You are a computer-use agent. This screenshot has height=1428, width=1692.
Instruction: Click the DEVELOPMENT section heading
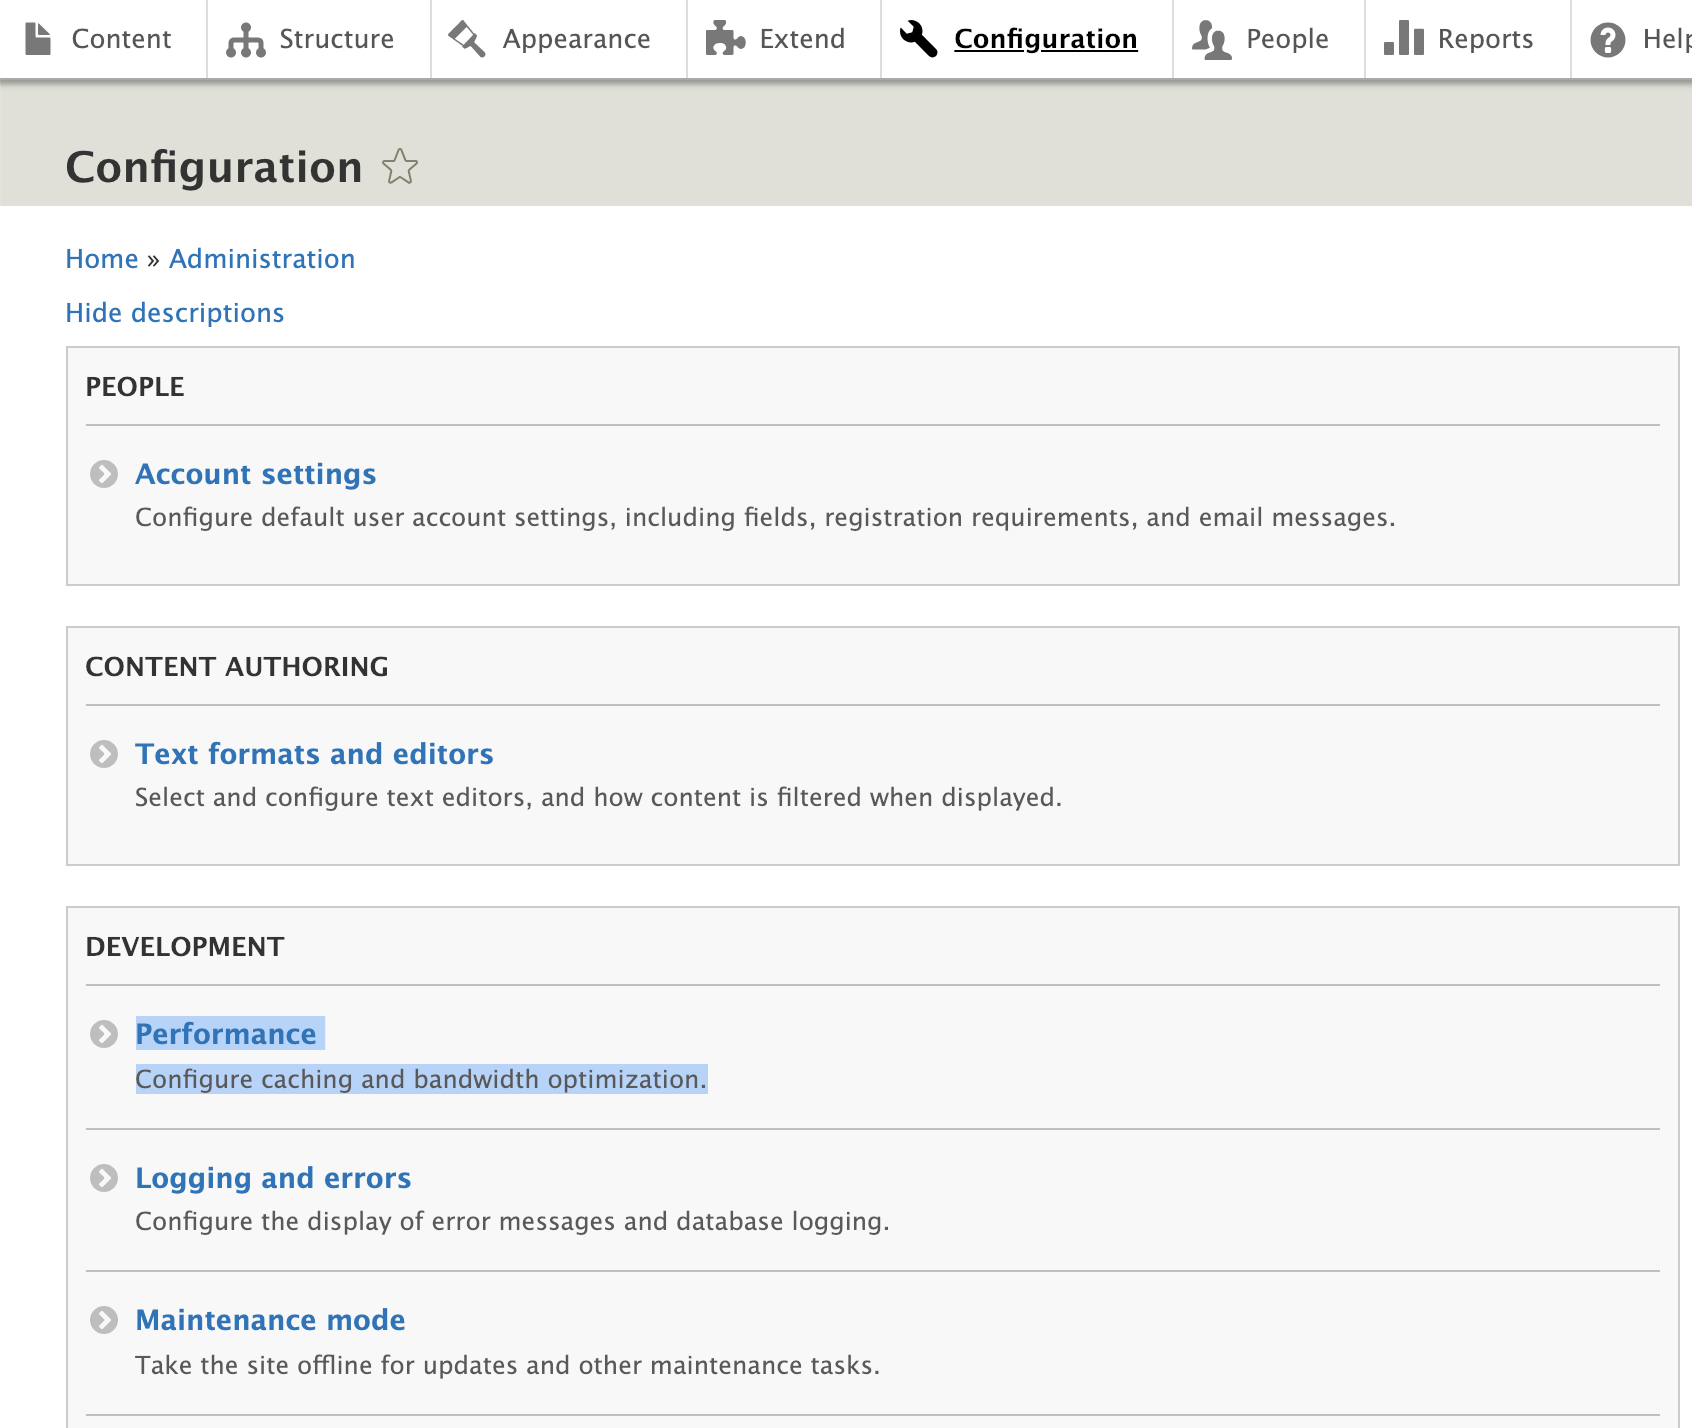185,947
